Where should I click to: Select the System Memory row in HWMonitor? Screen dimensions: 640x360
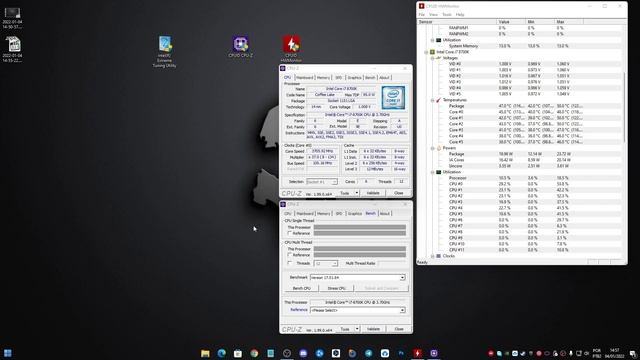tap(520, 46)
